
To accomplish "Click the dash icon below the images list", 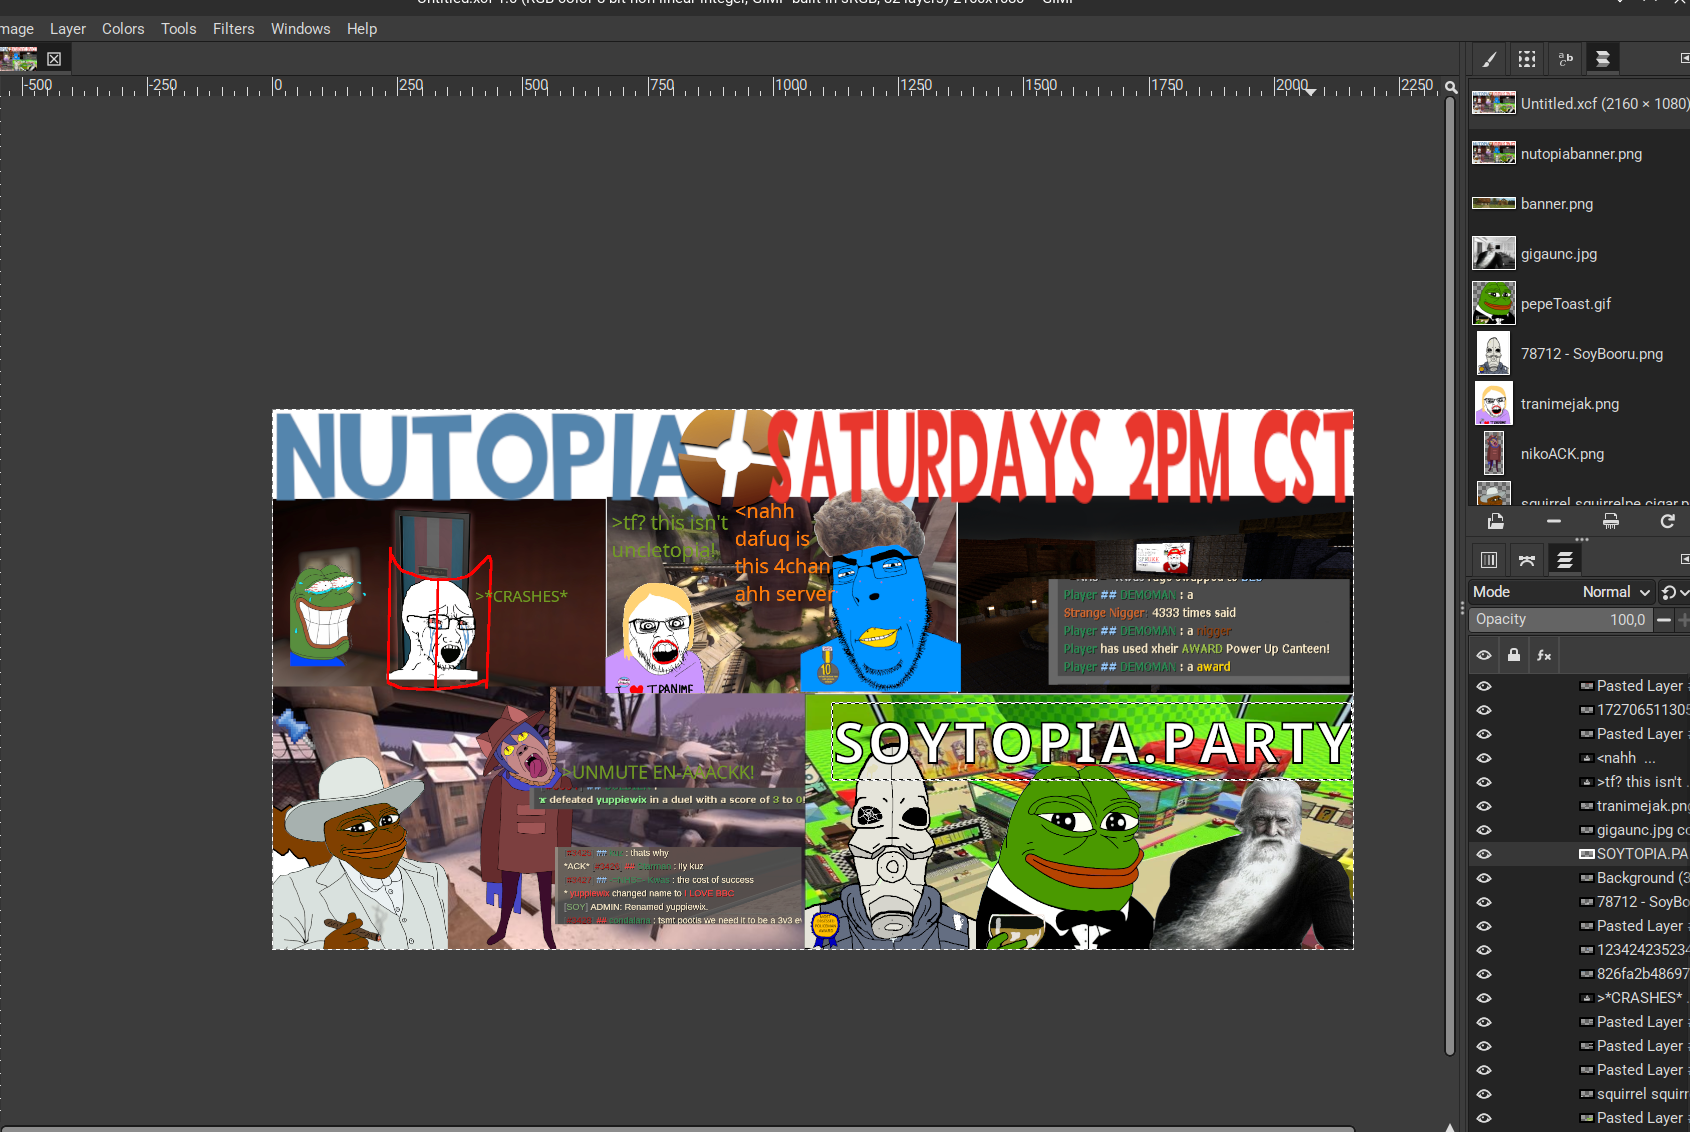I will [1553, 521].
